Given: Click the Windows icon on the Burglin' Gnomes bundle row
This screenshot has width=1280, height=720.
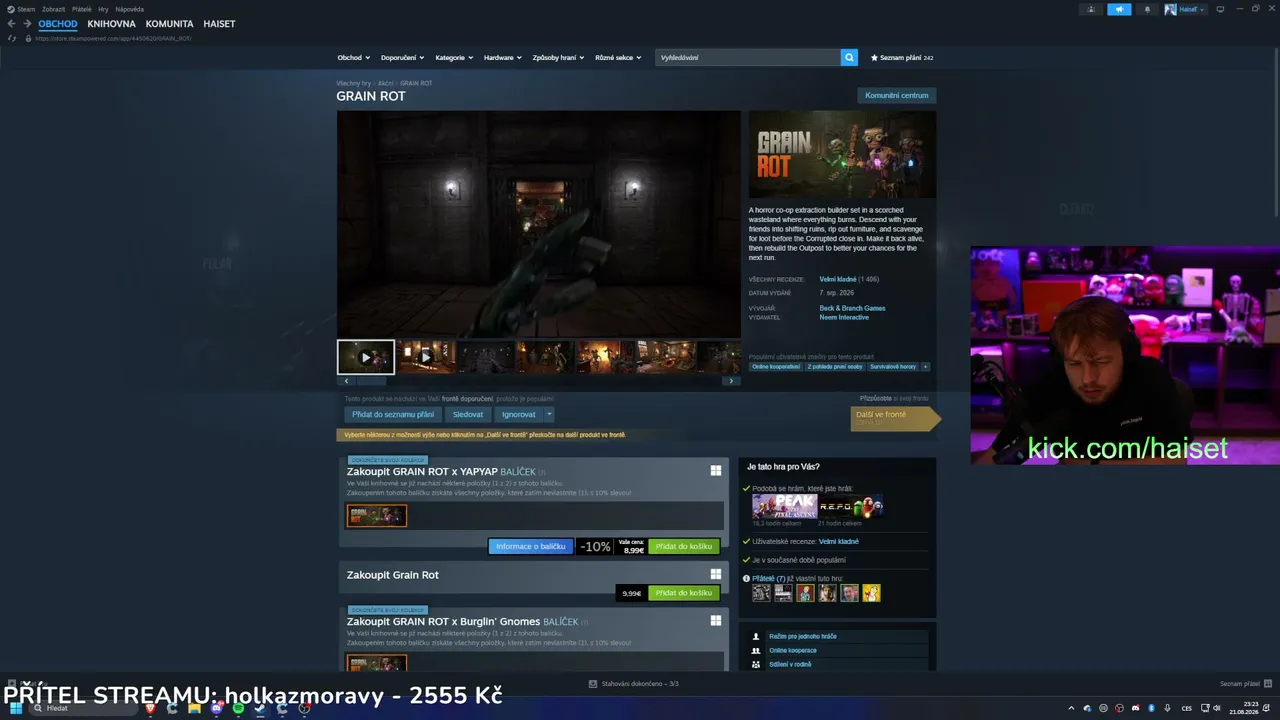Looking at the screenshot, I should (x=716, y=620).
